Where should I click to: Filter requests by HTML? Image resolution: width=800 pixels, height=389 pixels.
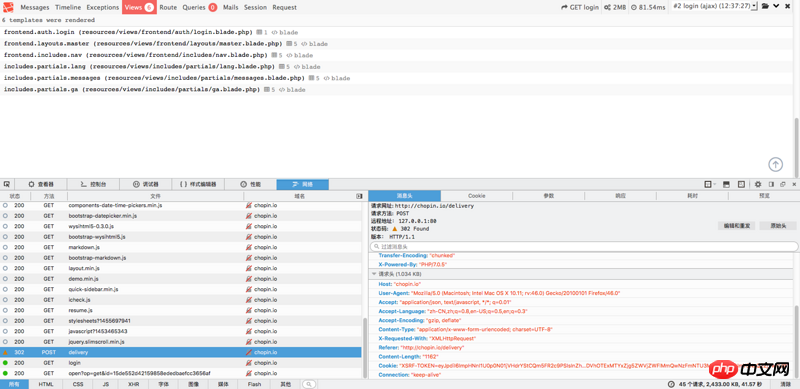46,384
